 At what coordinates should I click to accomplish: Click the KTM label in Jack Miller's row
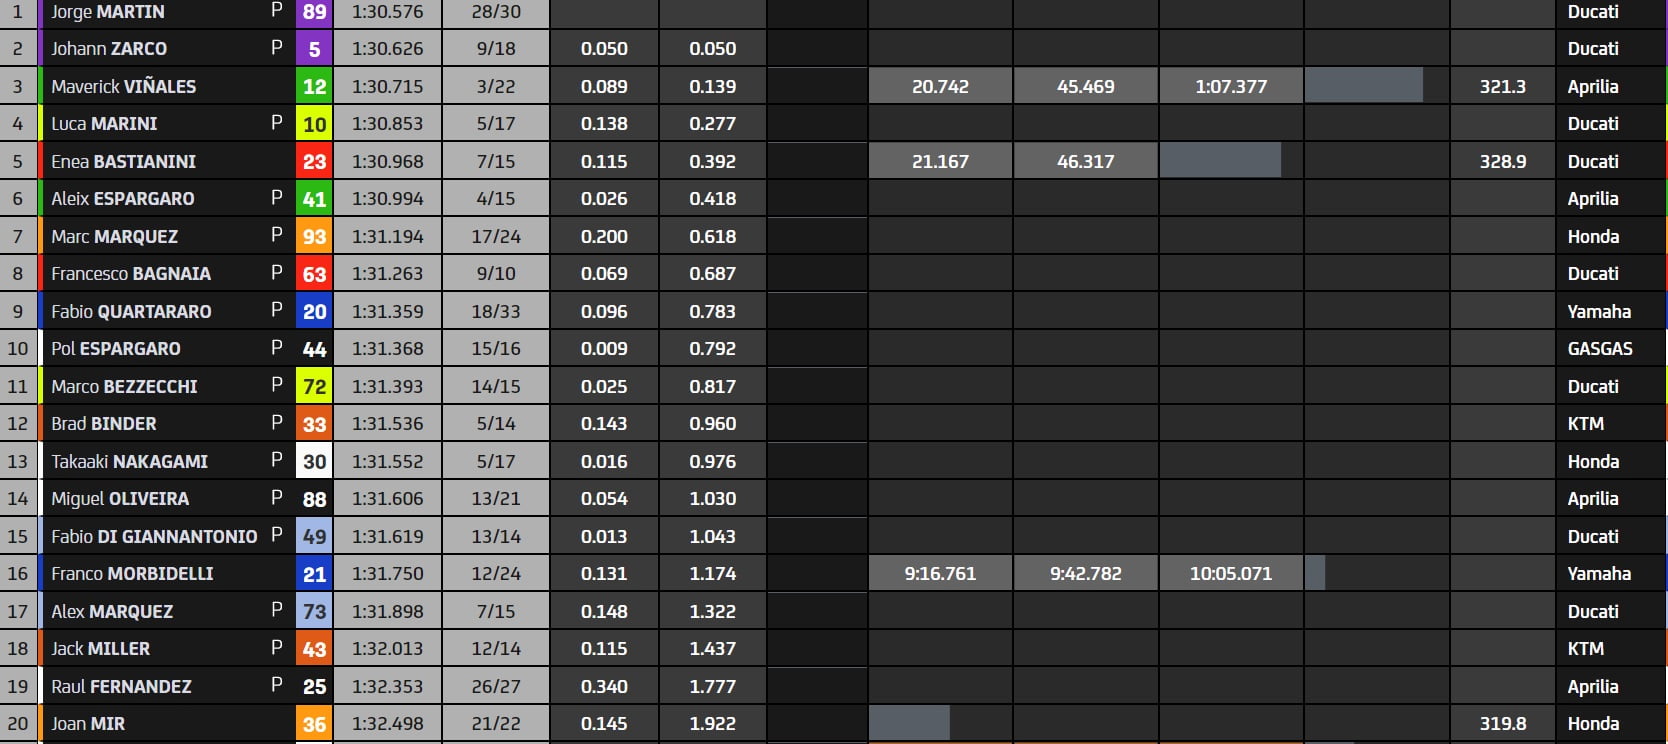click(x=1585, y=649)
